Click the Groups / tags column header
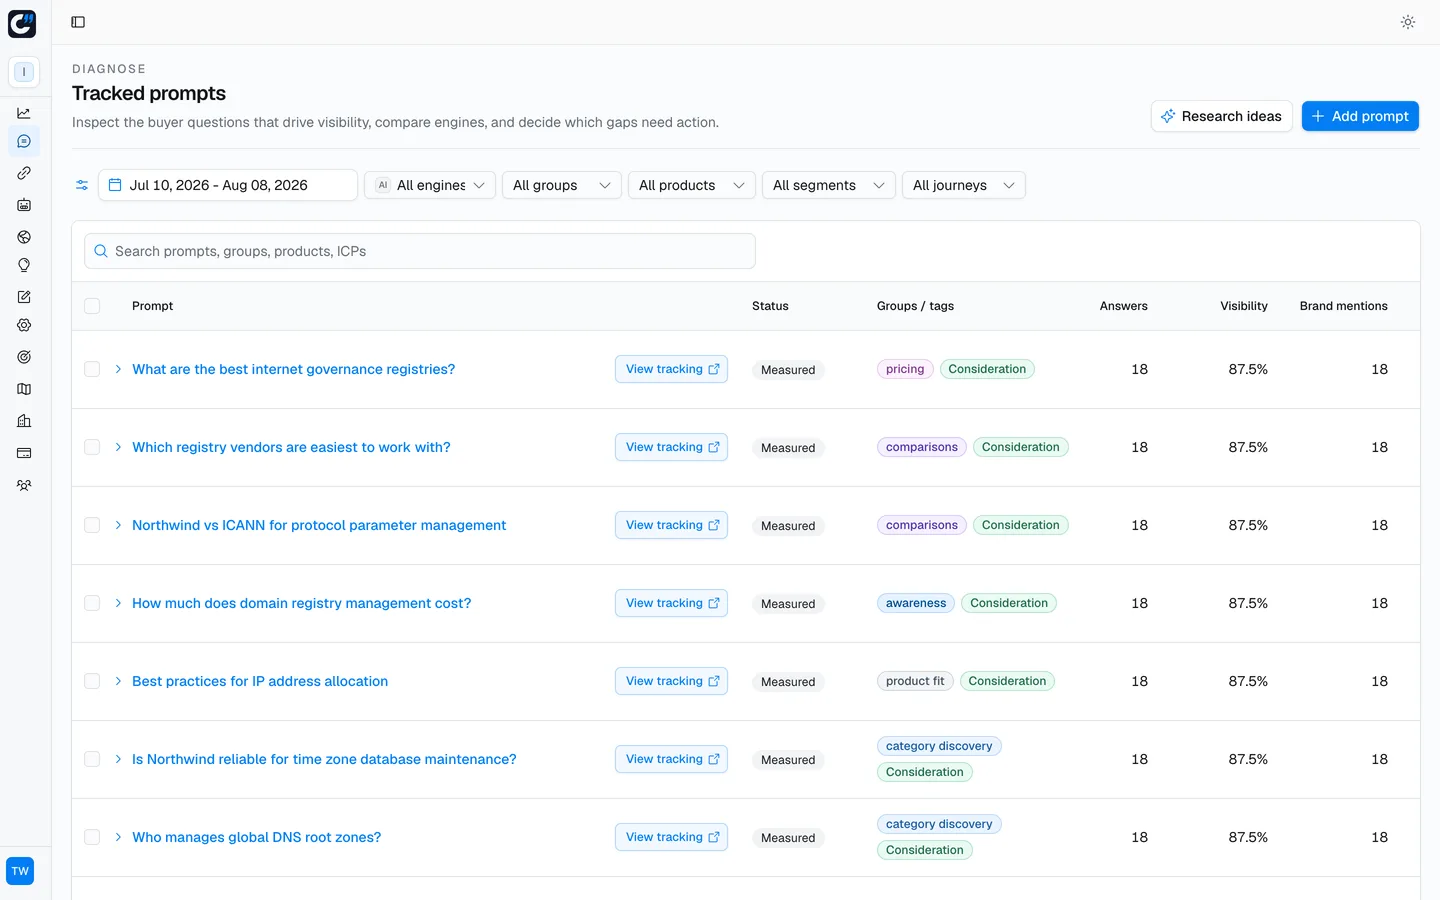 [915, 306]
